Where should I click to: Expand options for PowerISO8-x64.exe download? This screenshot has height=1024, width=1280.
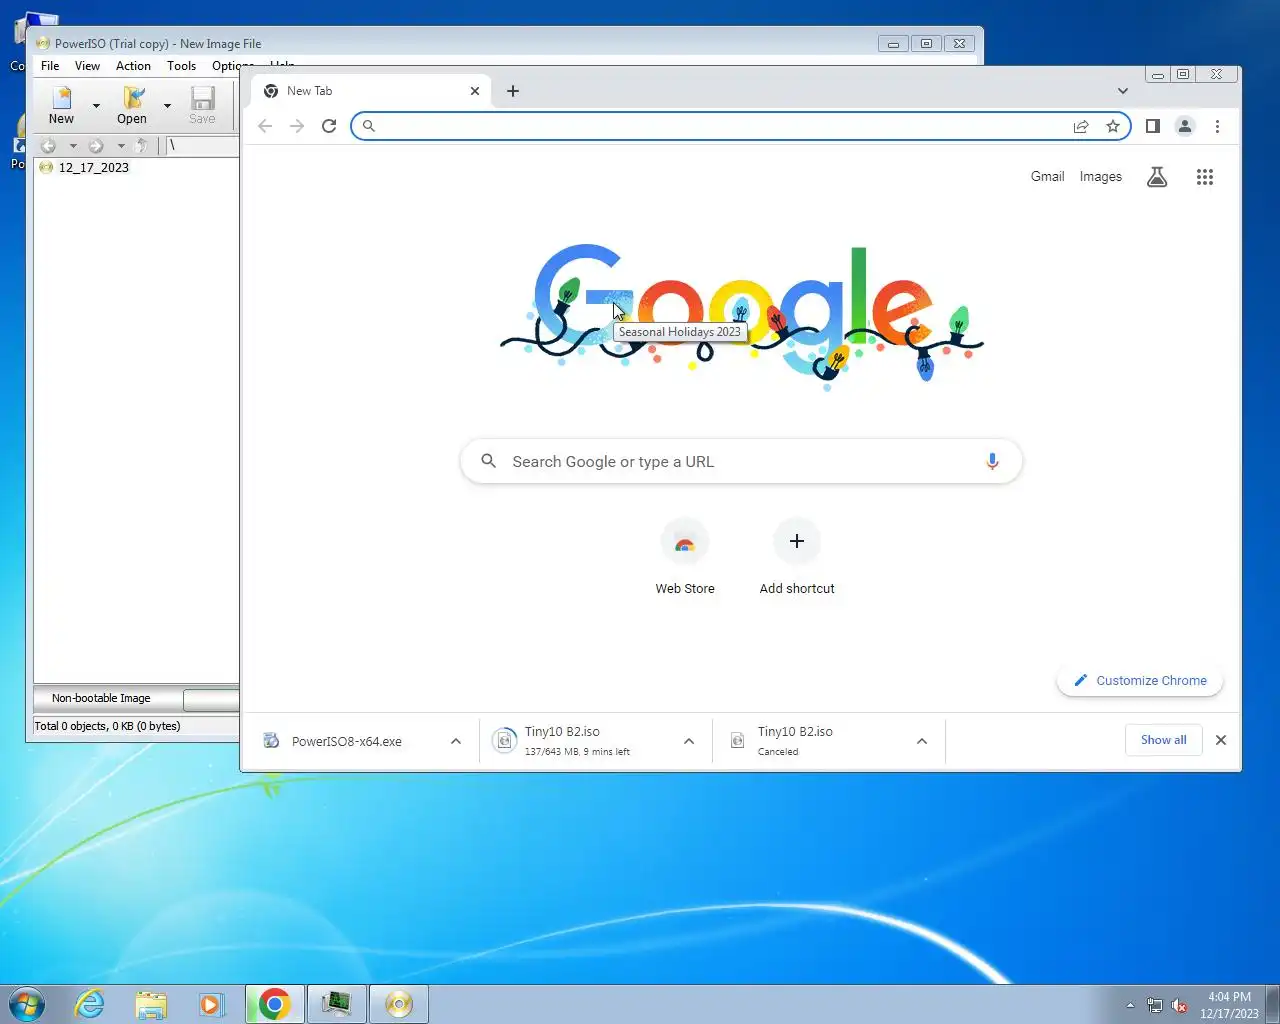click(x=456, y=741)
